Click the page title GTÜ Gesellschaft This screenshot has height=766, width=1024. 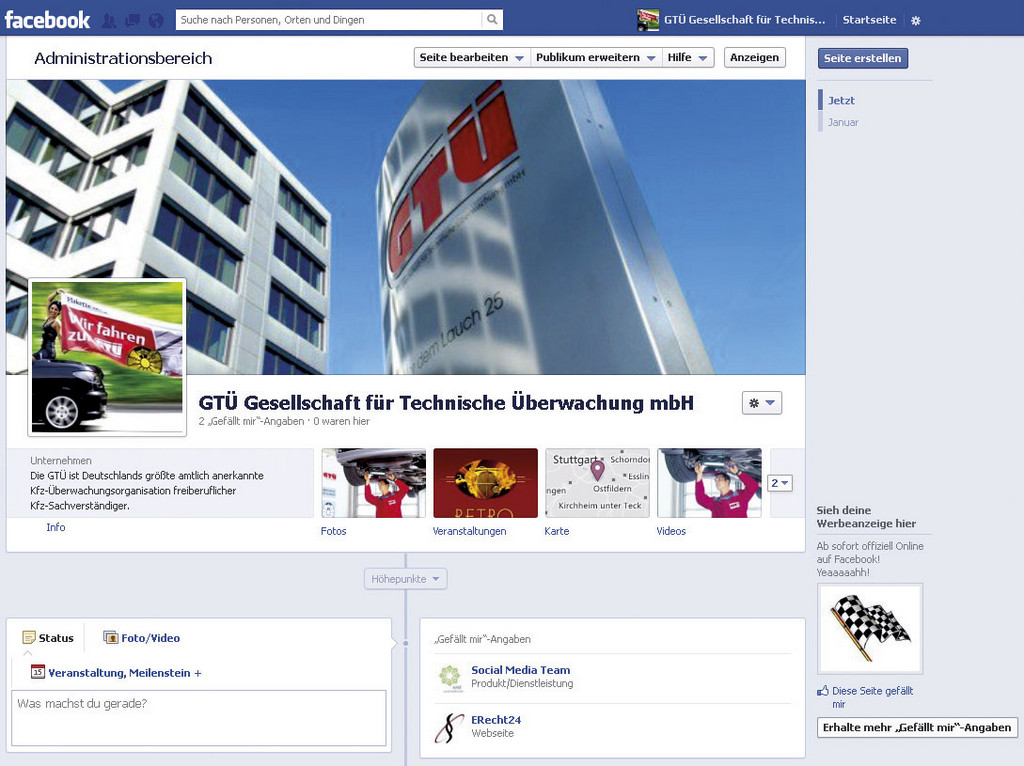click(x=445, y=402)
